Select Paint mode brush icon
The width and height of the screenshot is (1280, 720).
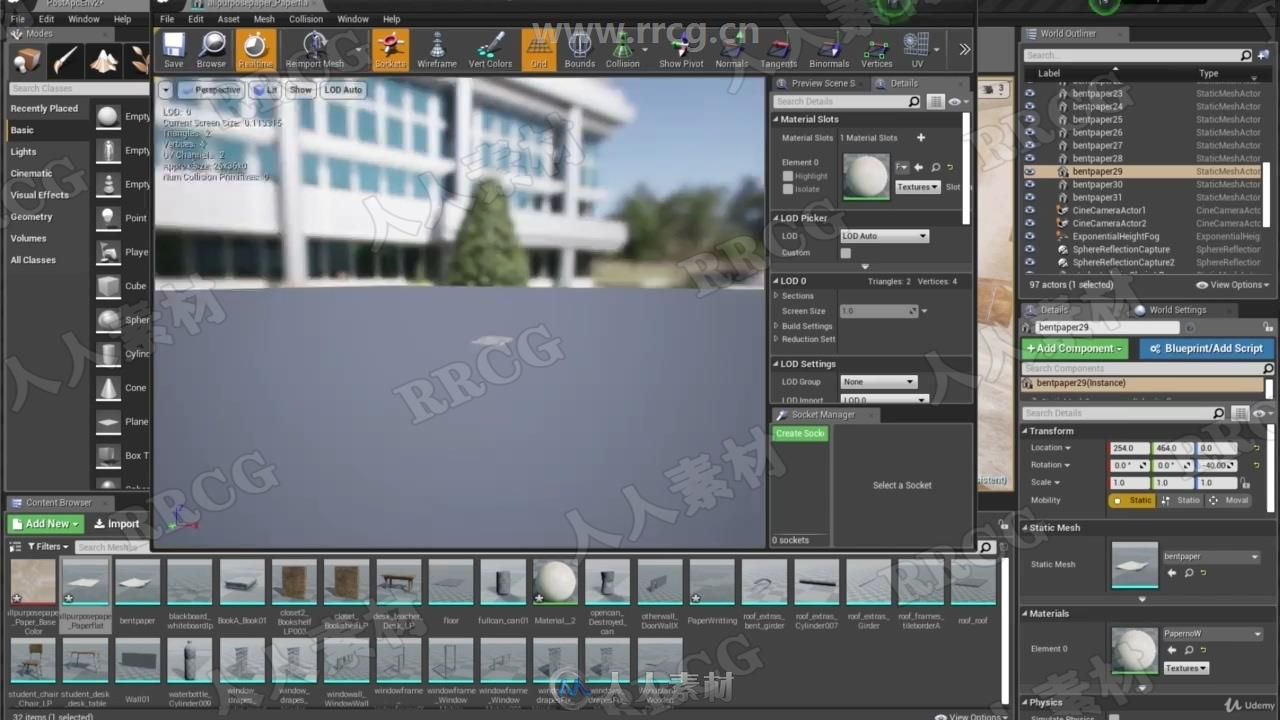coord(66,61)
